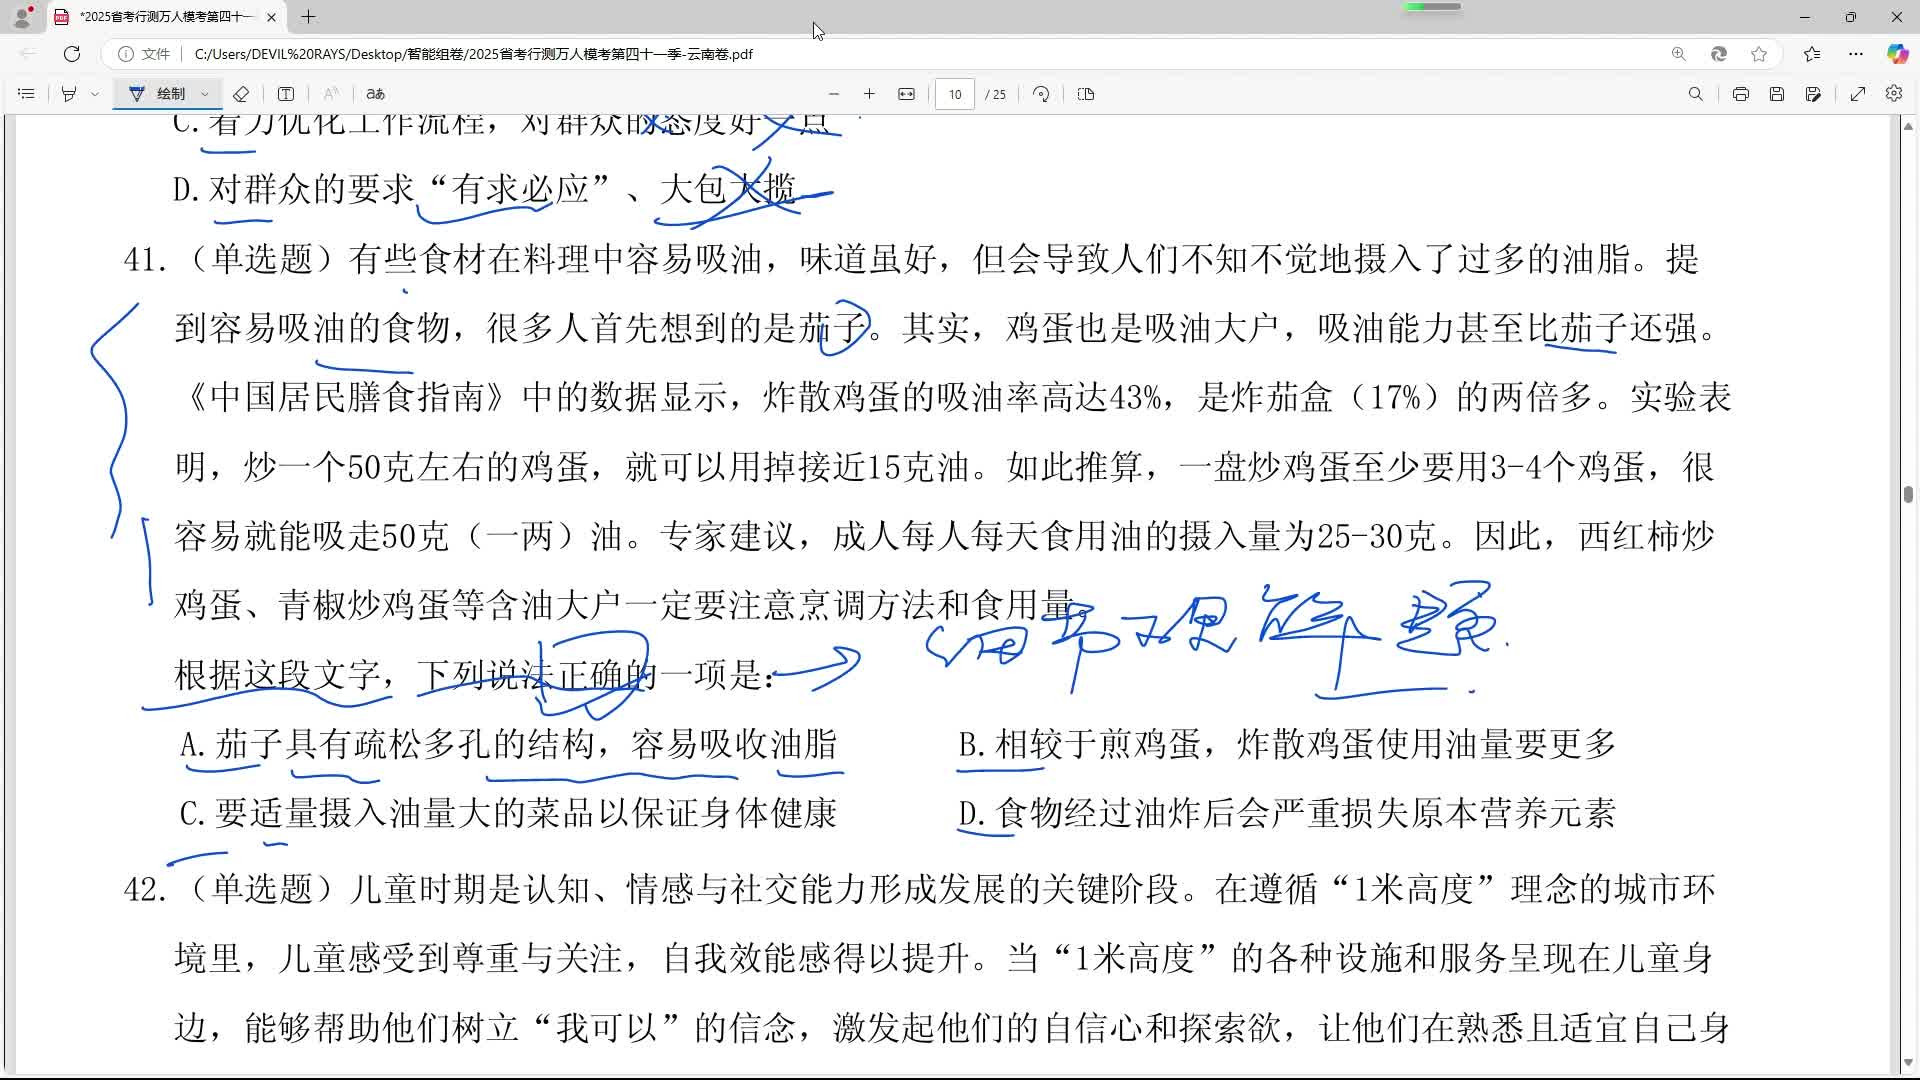1920x1080 pixels.
Task: Activate the eraser tool
Action: coord(241,93)
